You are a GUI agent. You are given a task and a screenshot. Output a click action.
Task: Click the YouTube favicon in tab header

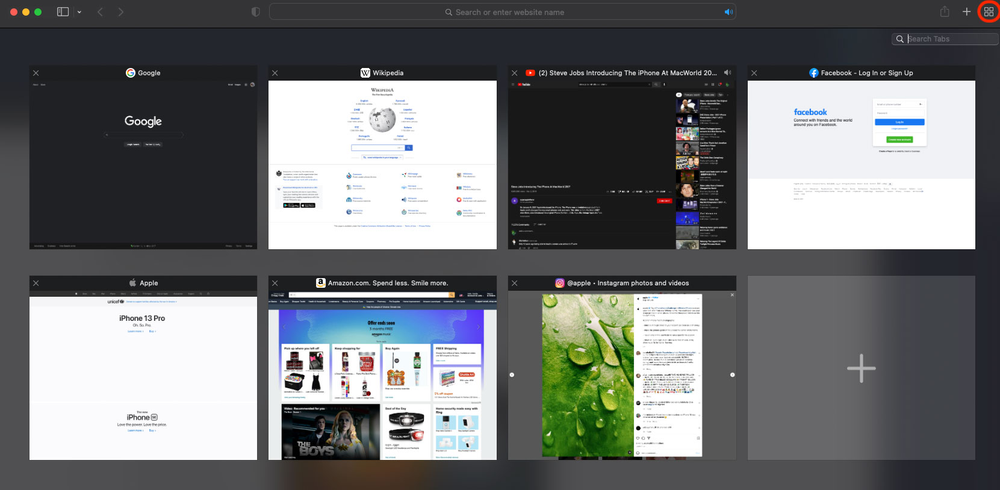tap(530, 73)
